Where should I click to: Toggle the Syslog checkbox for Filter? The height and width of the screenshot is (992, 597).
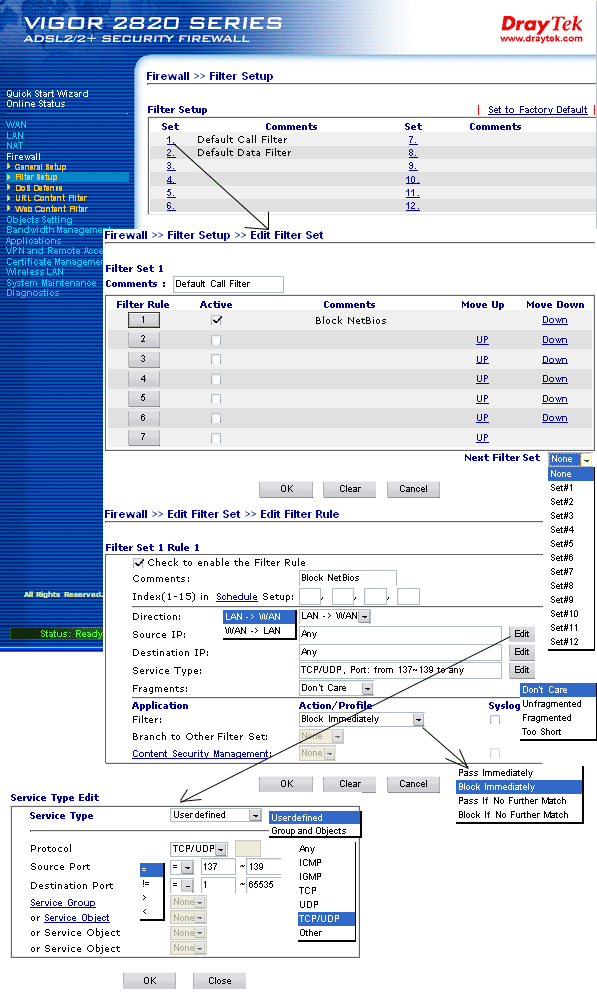tap(495, 719)
